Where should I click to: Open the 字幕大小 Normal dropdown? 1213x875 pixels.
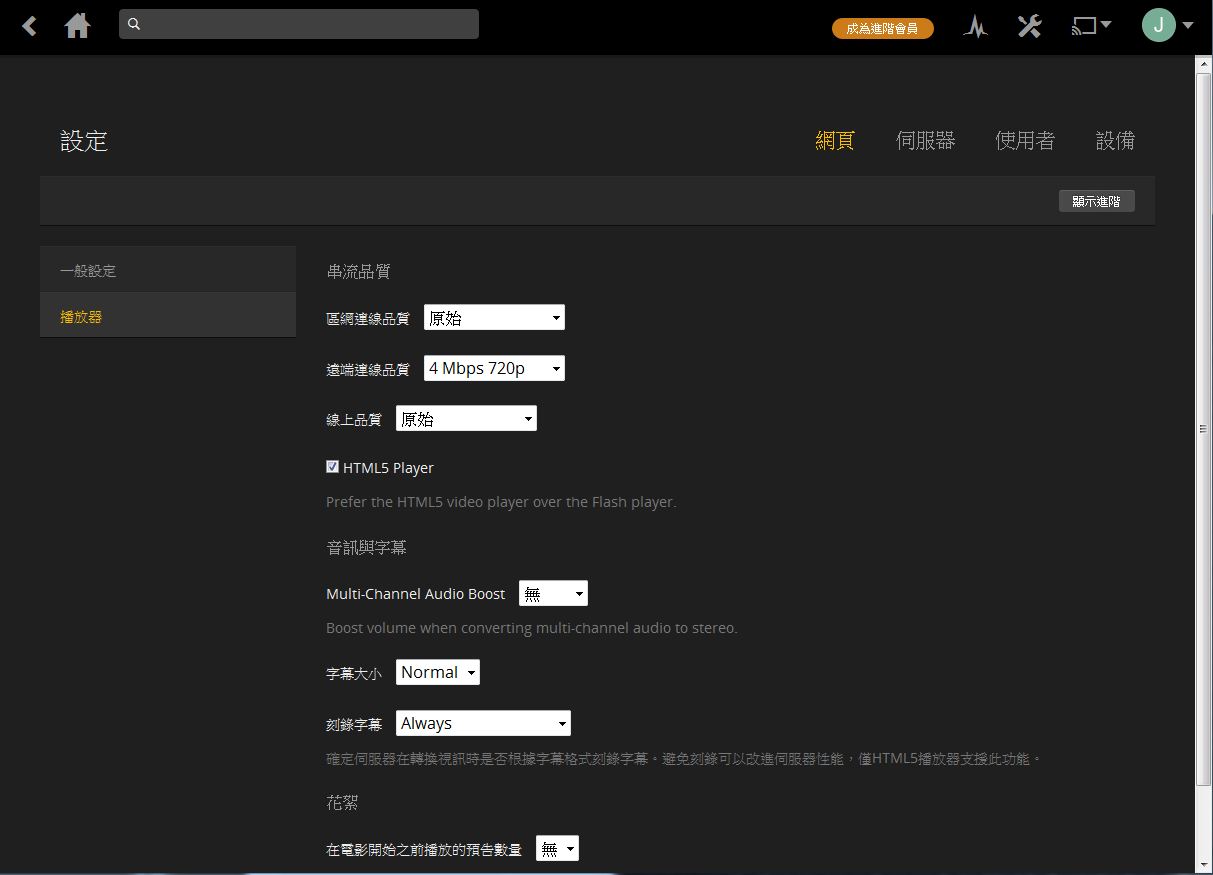pos(438,672)
